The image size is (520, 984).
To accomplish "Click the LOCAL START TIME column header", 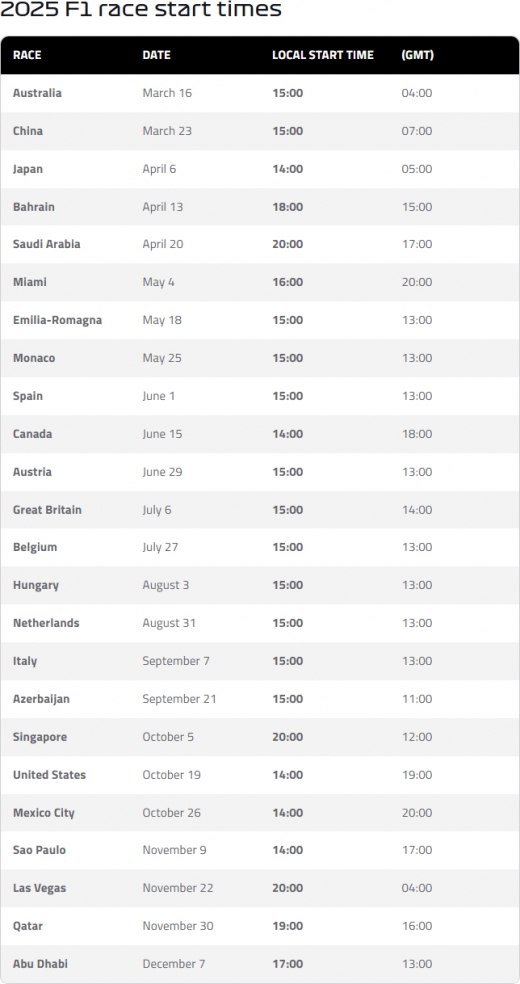I will [322, 55].
